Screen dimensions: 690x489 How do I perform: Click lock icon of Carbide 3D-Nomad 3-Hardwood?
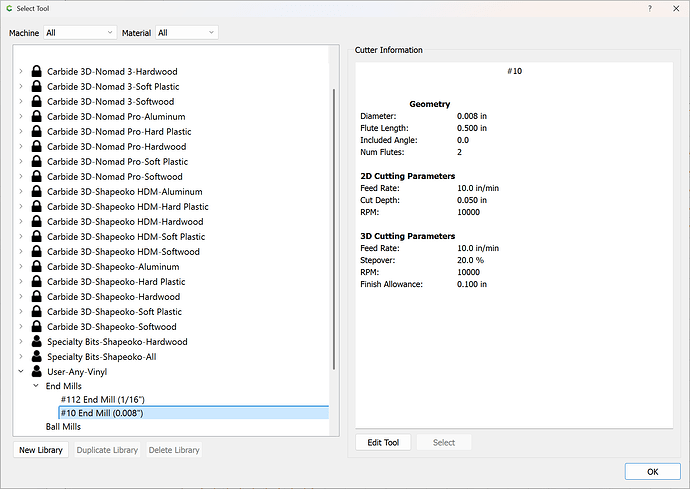coord(37,71)
